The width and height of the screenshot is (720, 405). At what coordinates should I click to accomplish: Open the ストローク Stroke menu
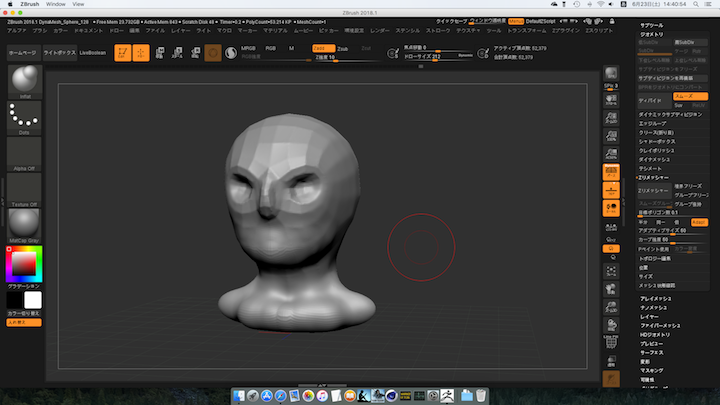438,31
